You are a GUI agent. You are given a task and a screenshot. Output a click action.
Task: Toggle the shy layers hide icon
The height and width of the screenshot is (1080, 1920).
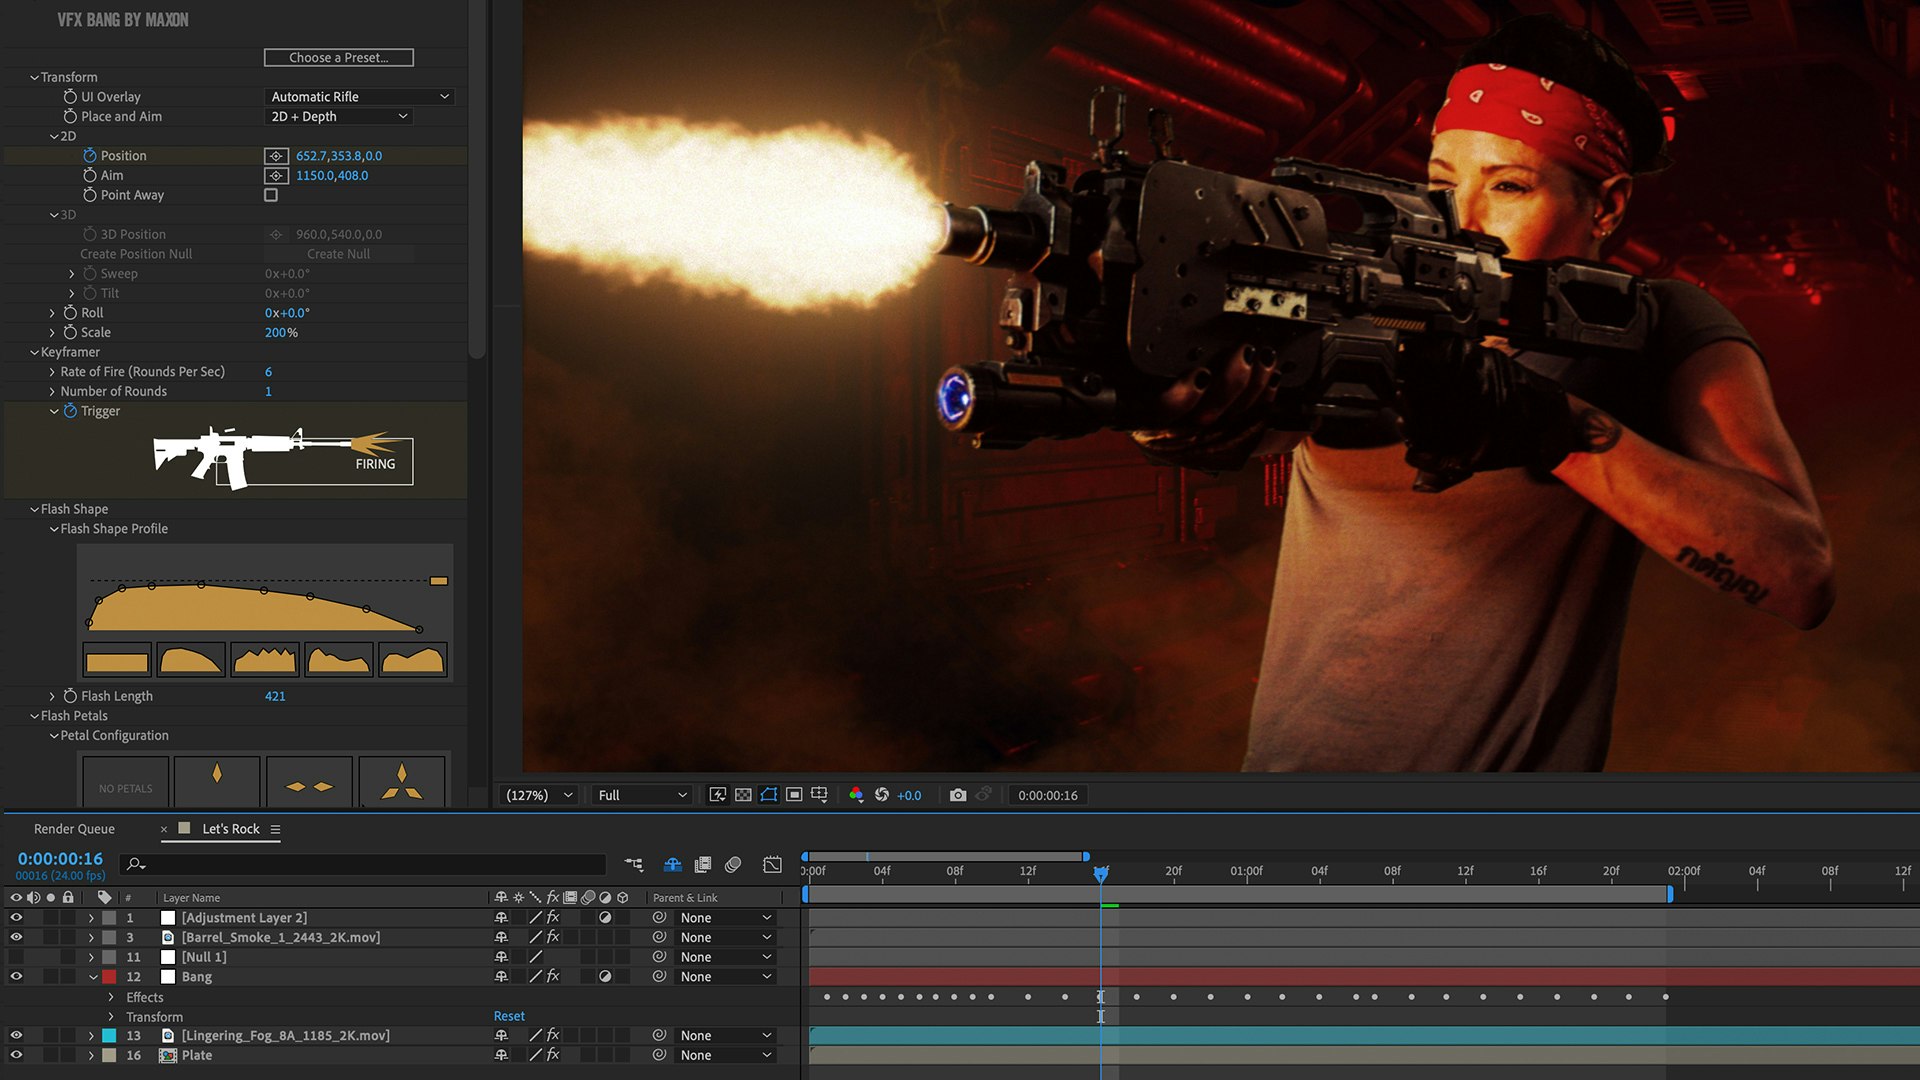click(673, 864)
